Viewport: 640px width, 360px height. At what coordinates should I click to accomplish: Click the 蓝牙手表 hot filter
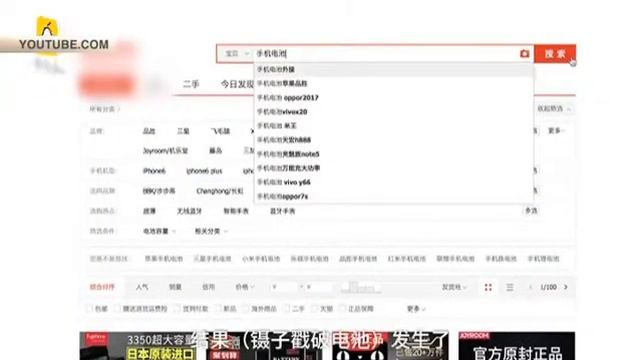point(282,211)
